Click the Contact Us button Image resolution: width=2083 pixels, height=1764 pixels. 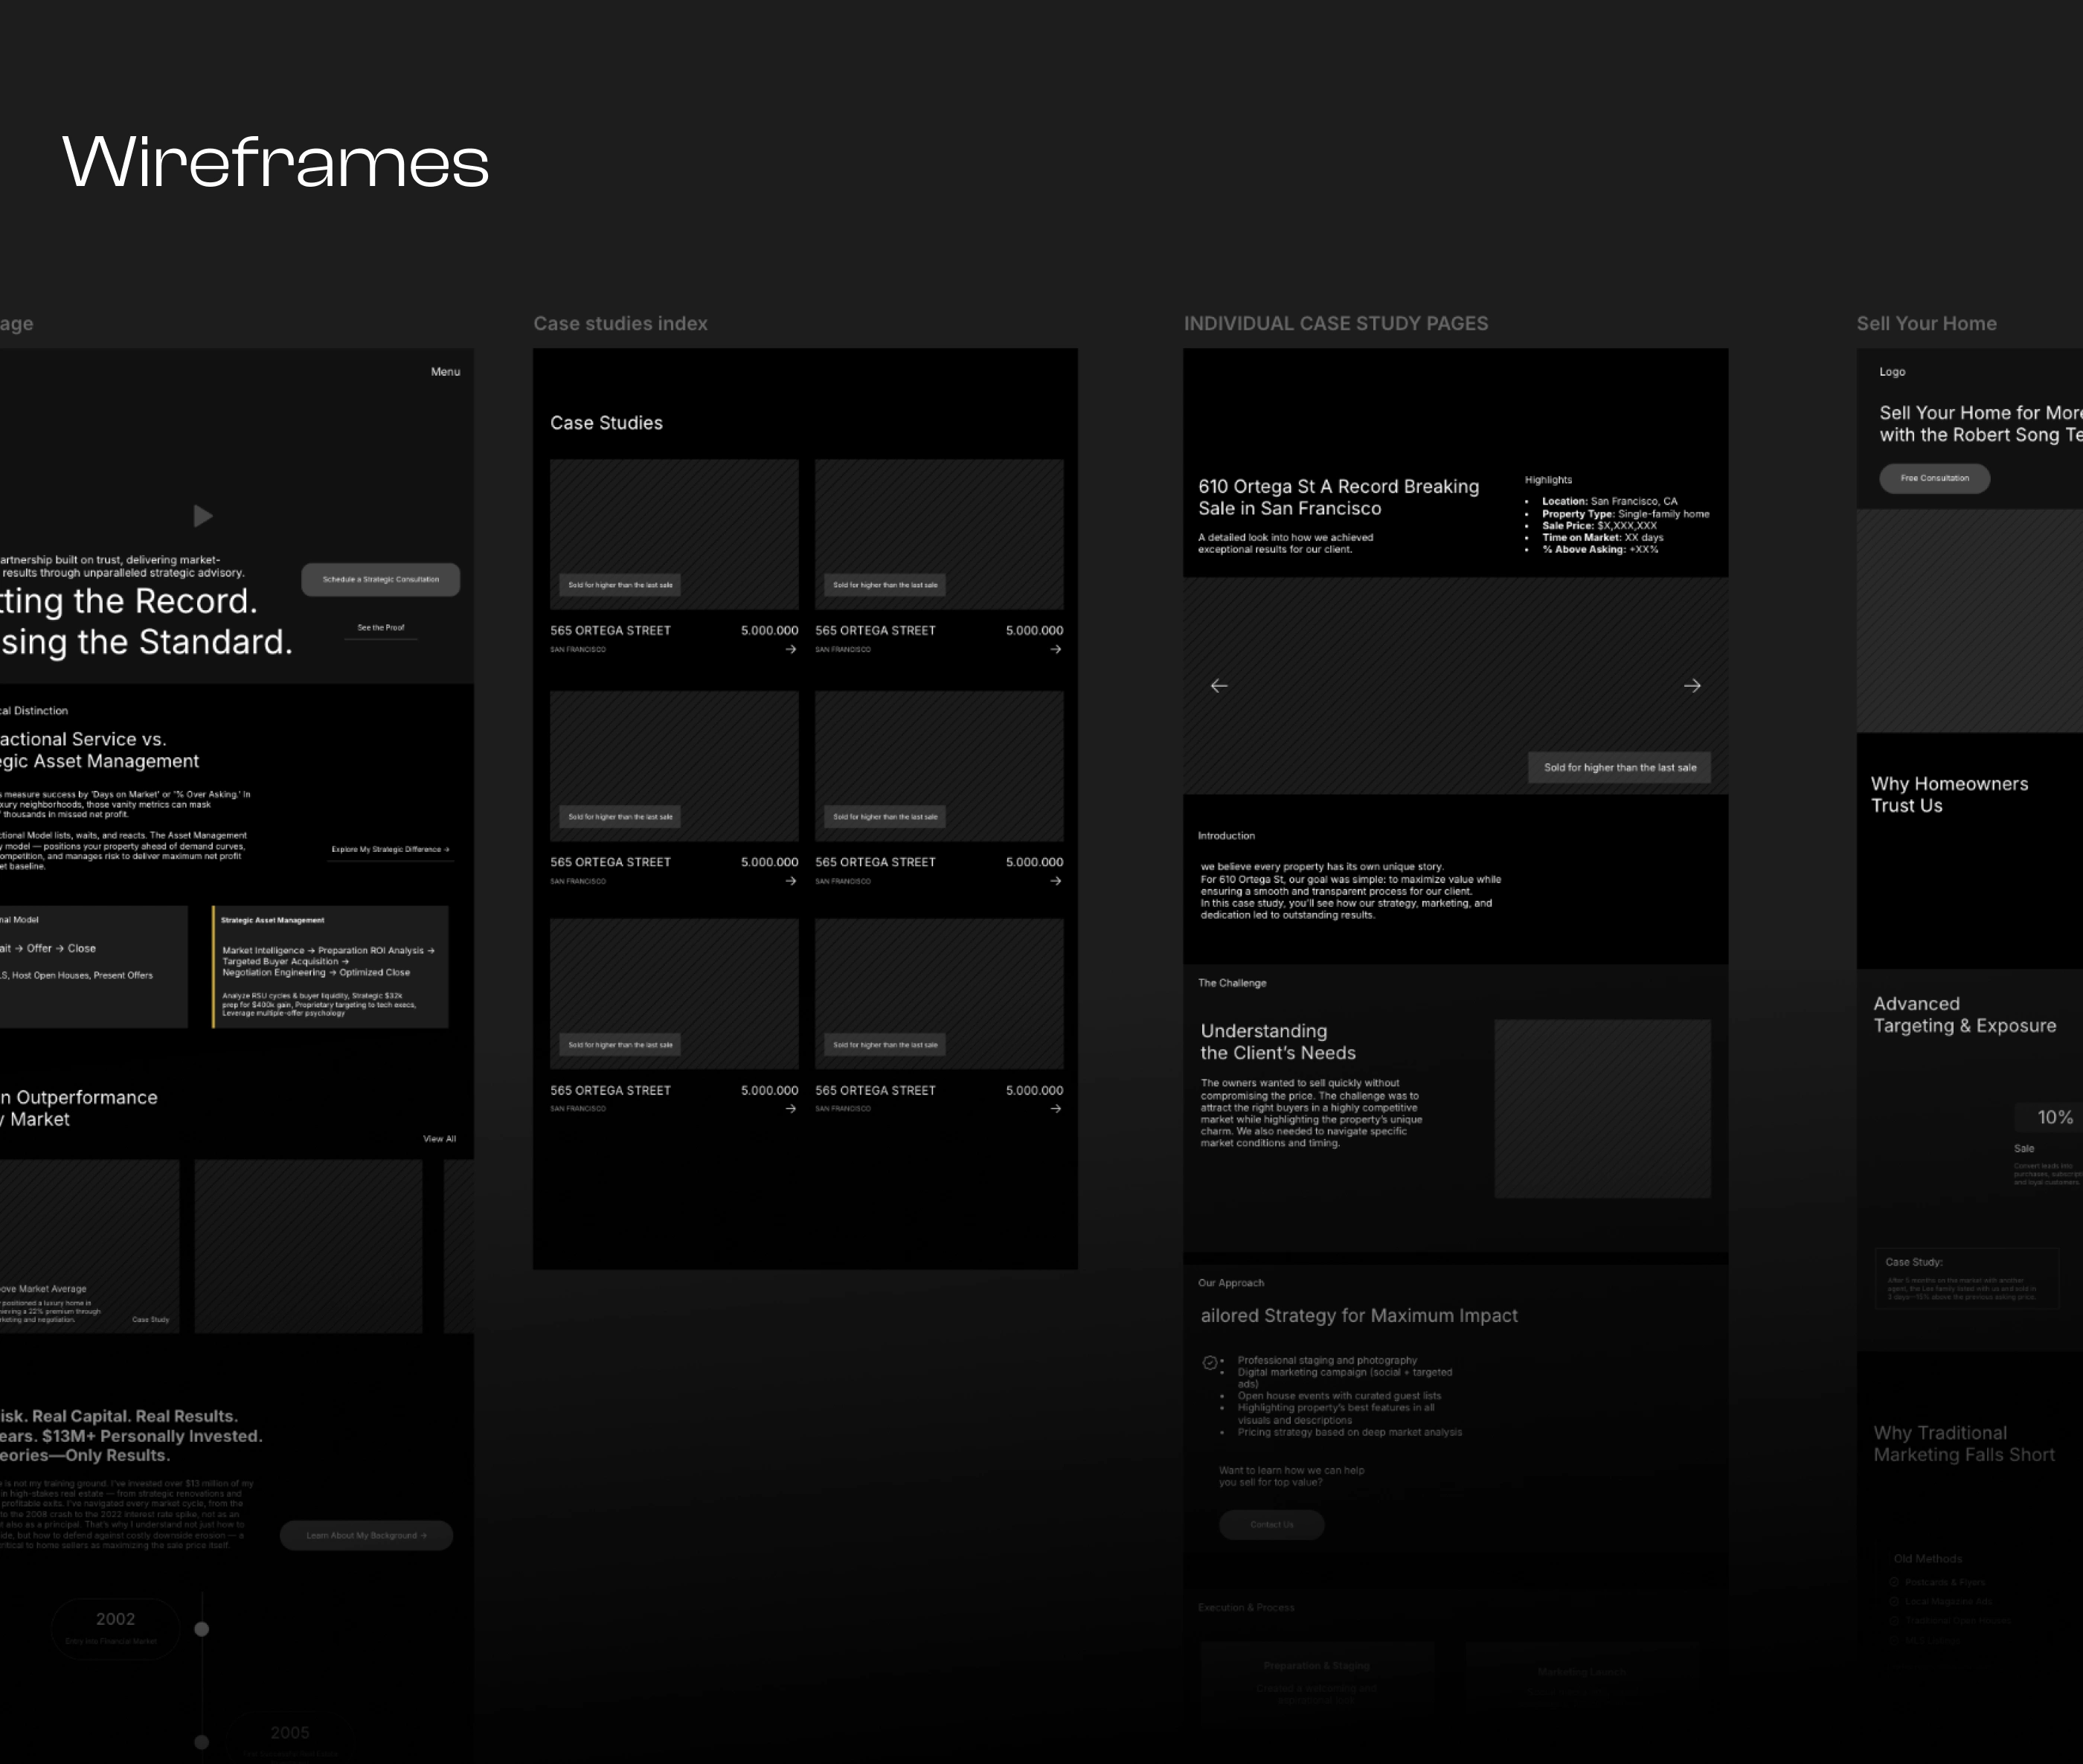[x=1272, y=1524]
